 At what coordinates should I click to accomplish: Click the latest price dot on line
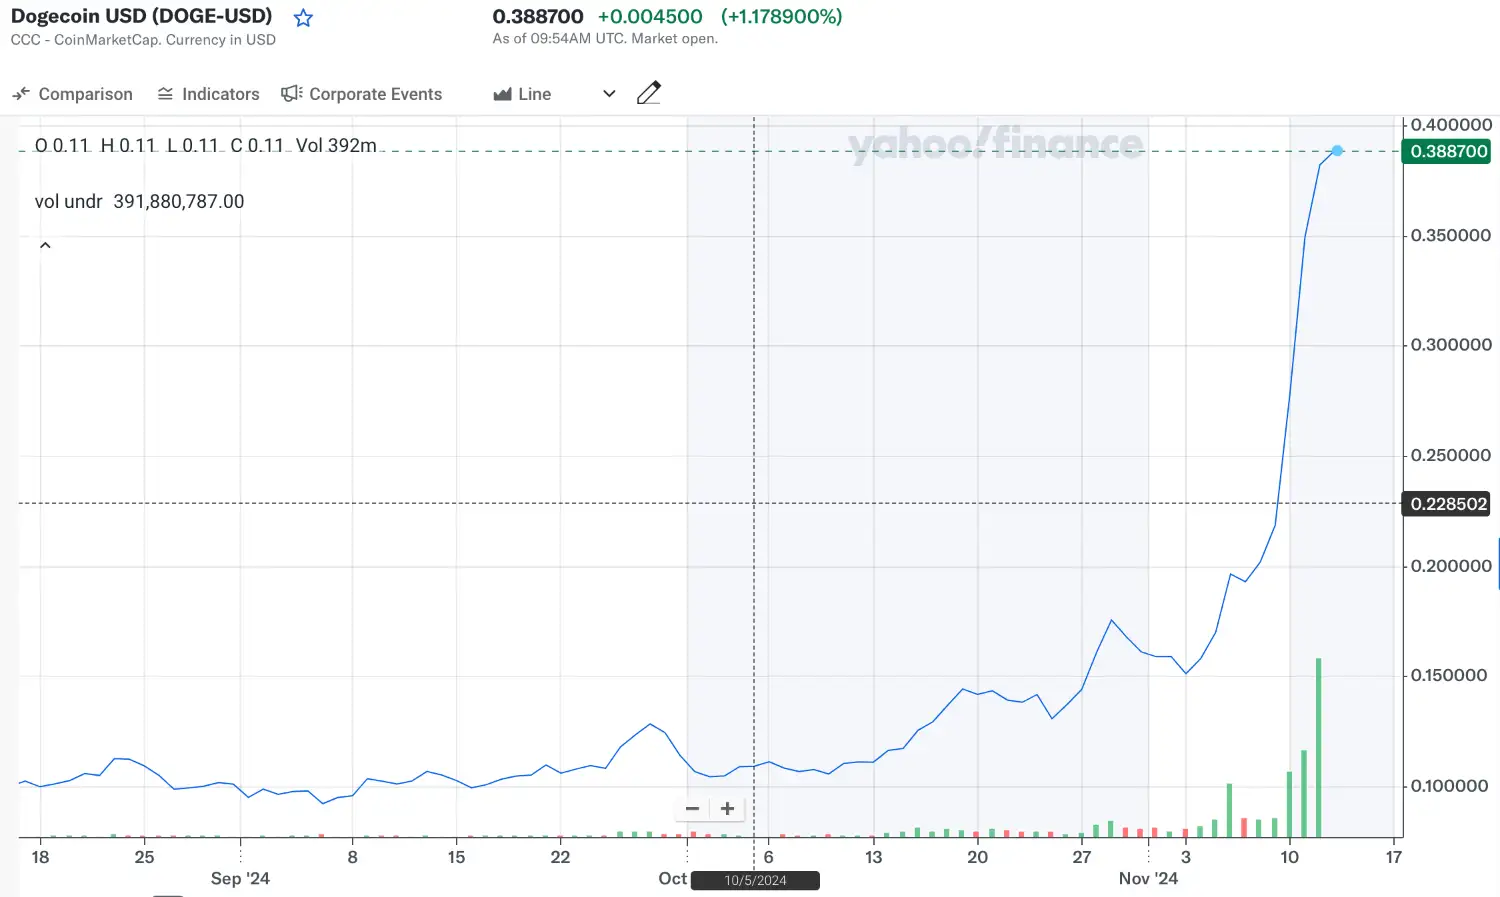click(1337, 151)
